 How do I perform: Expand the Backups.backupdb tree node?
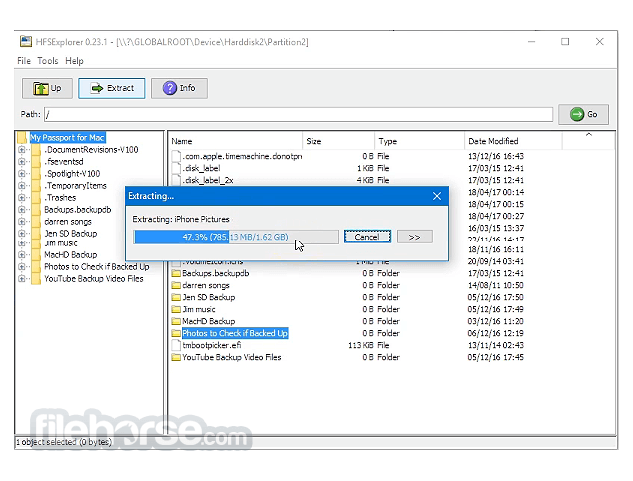22,210
